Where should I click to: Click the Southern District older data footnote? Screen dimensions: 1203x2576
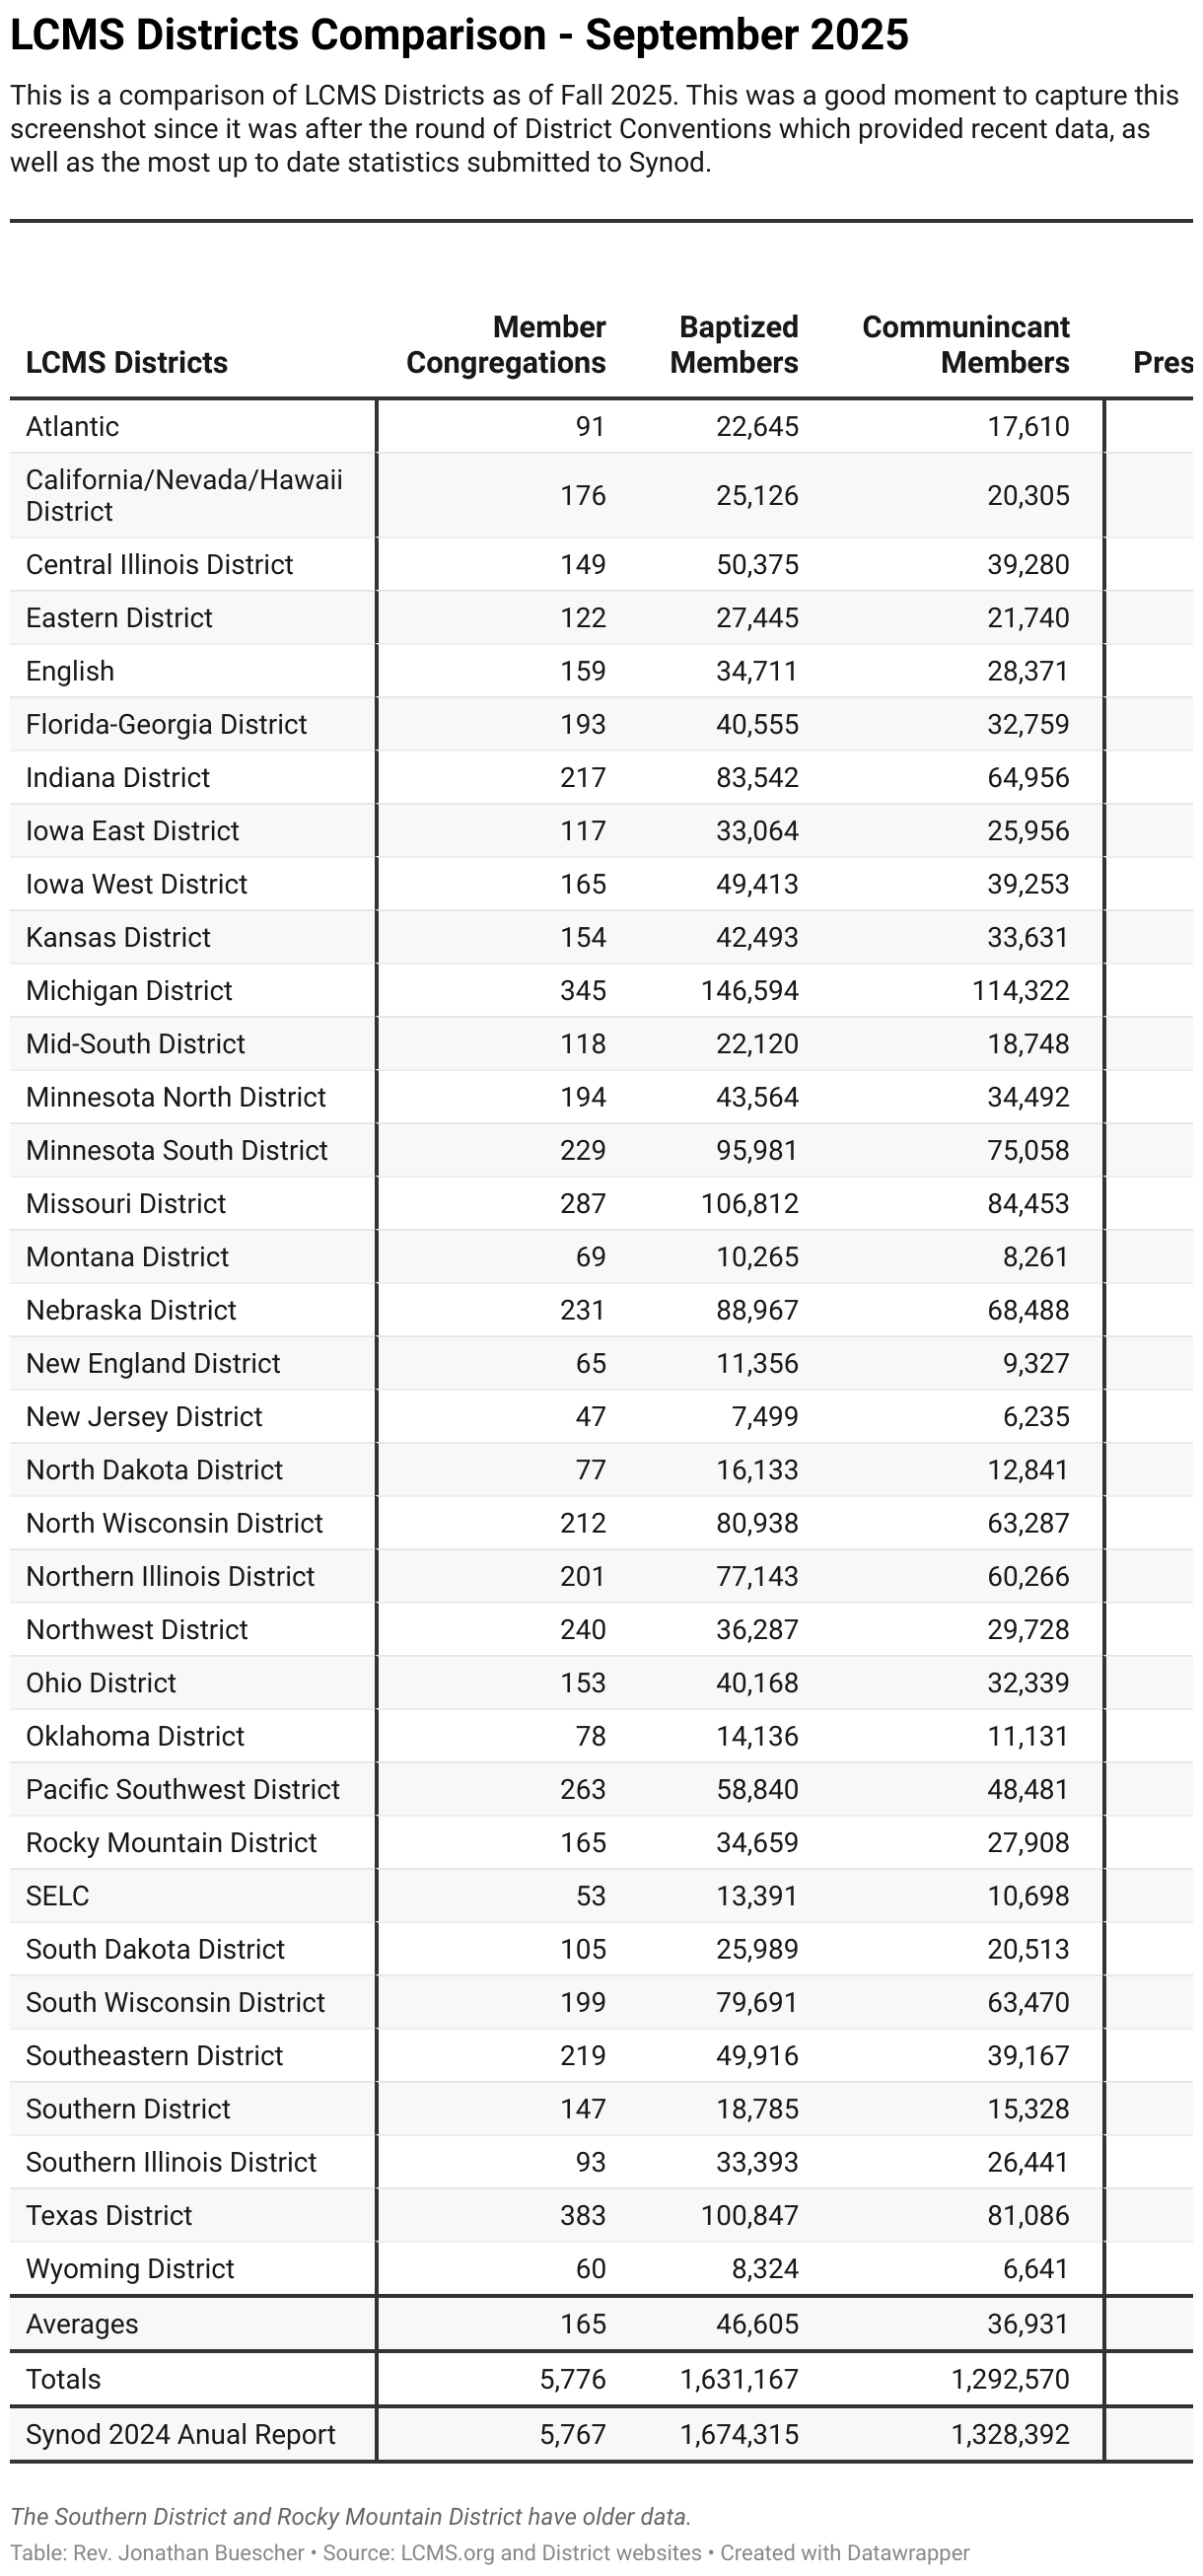[351, 2517]
